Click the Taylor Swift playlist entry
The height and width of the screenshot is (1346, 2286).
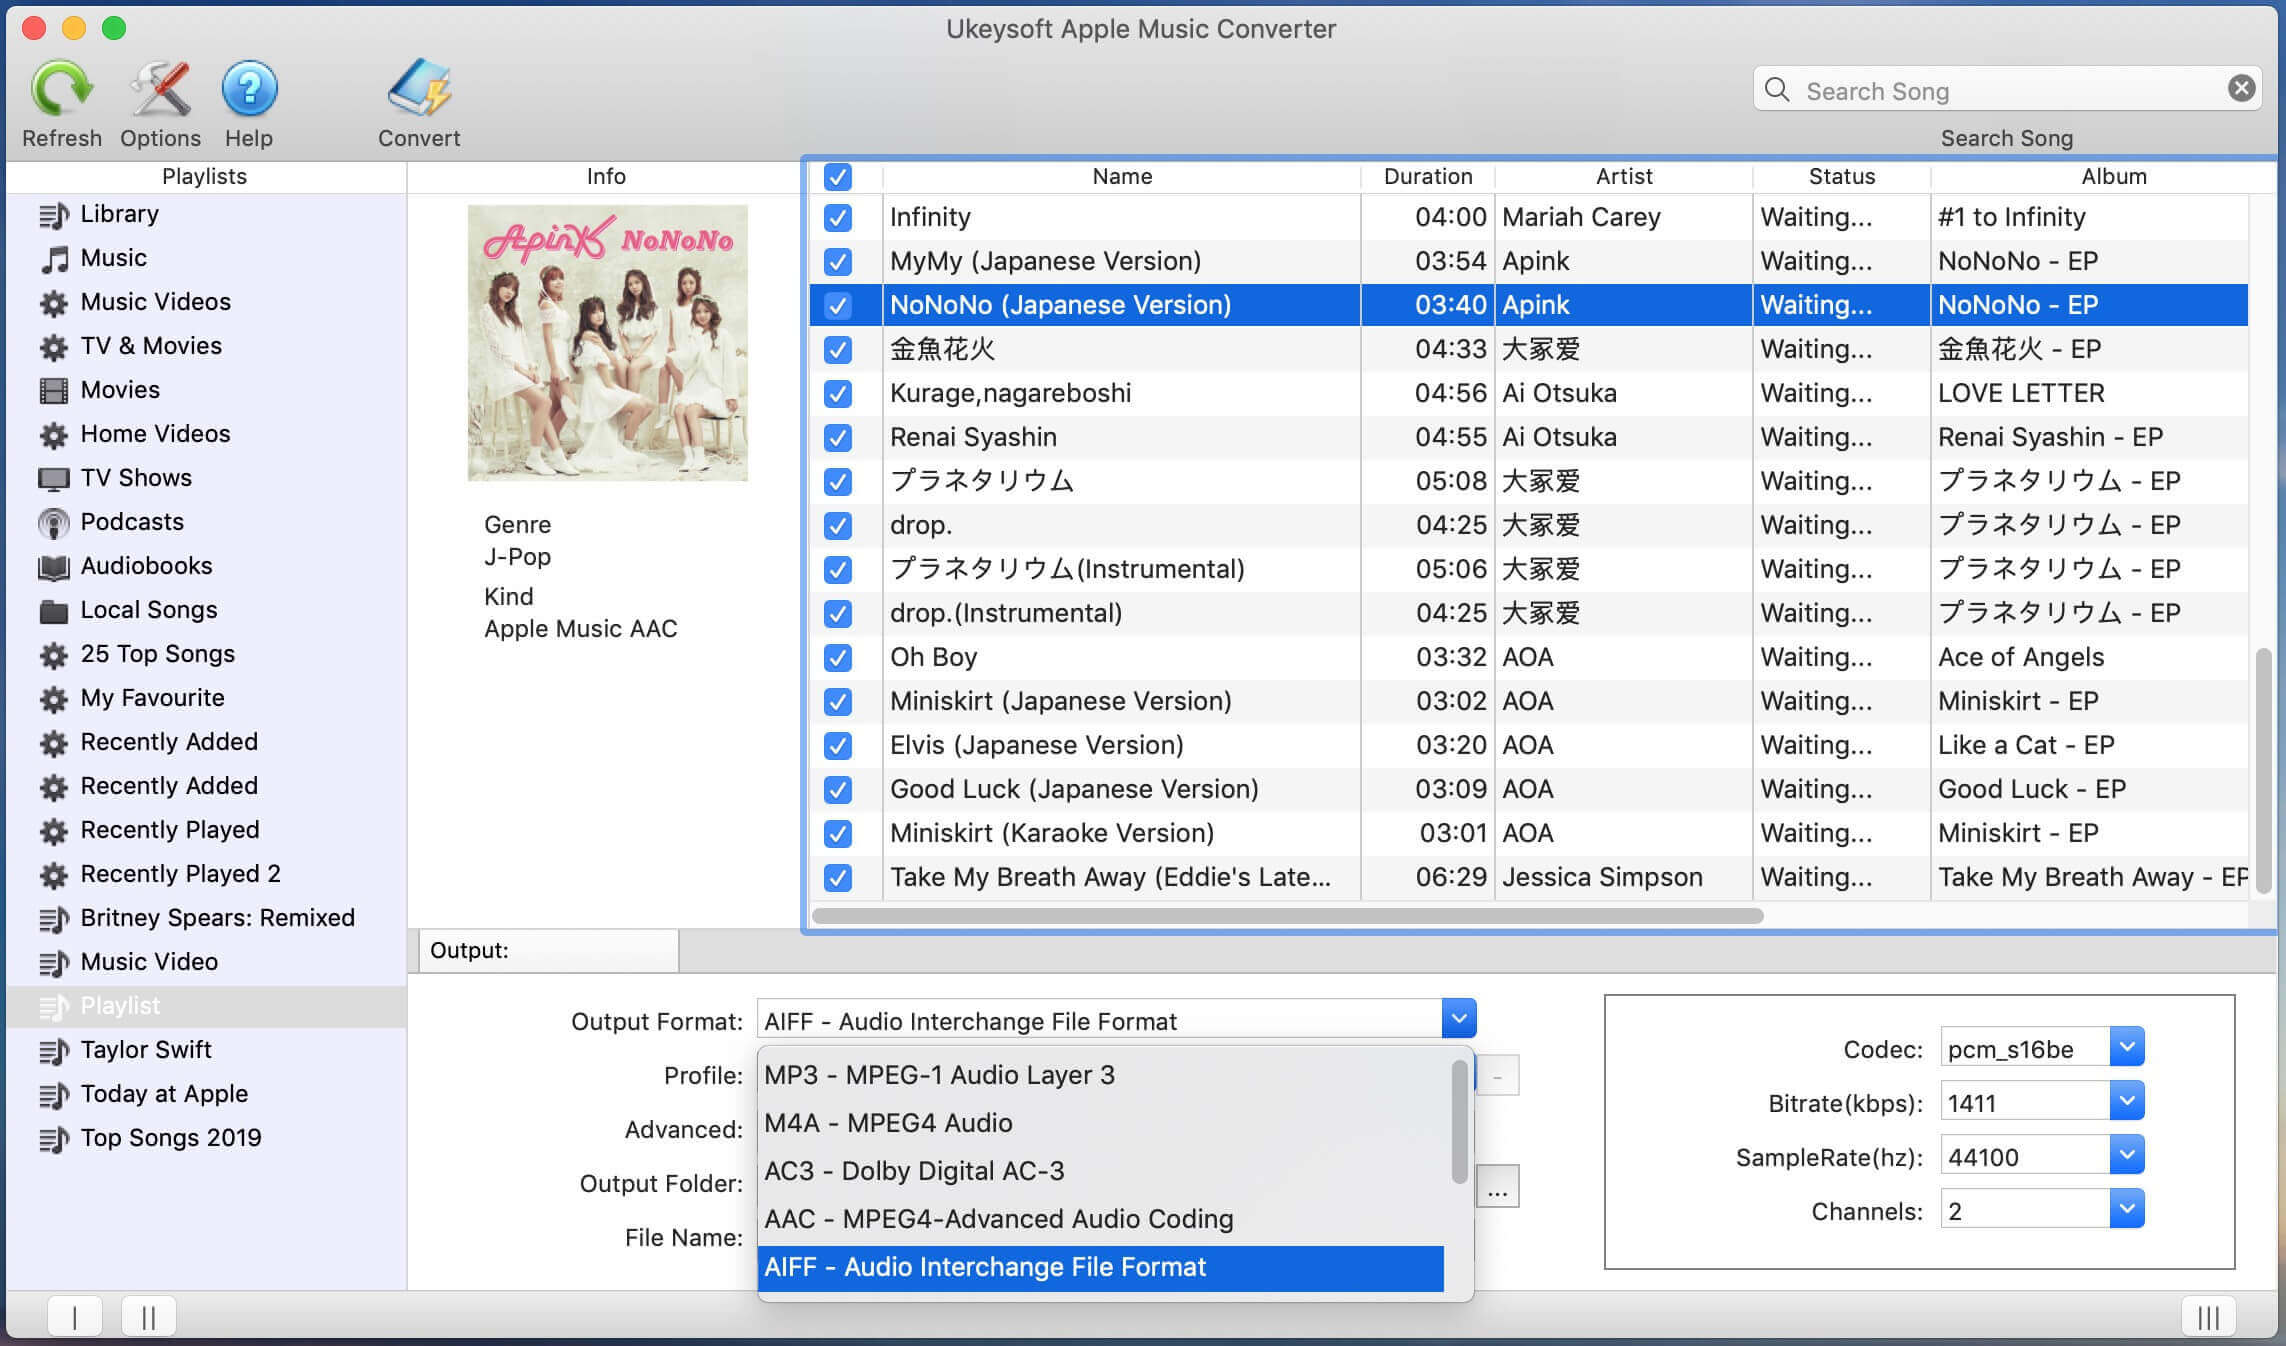147,1048
